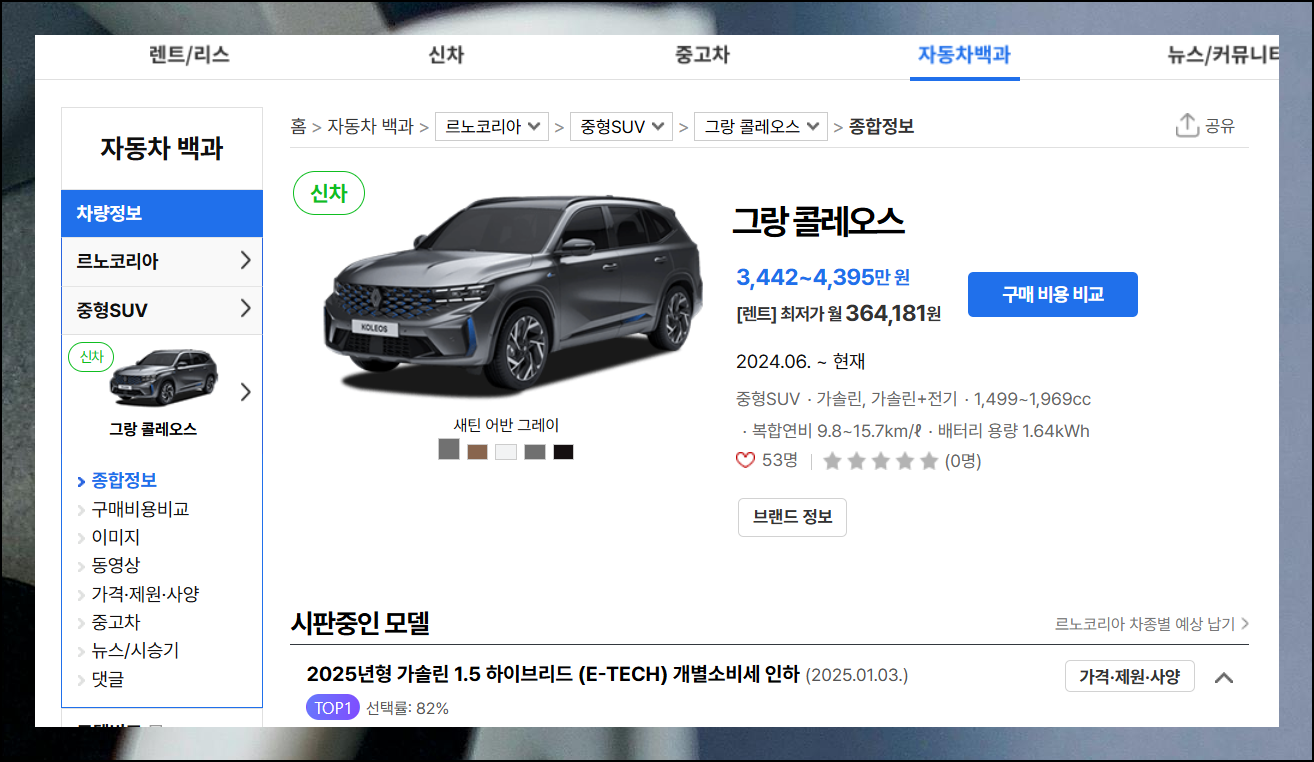Click the 선택률: 82% text

(x=407, y=708)
